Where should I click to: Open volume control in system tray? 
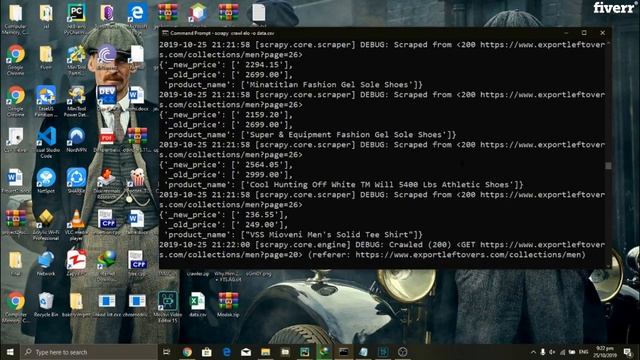[553, 352]
